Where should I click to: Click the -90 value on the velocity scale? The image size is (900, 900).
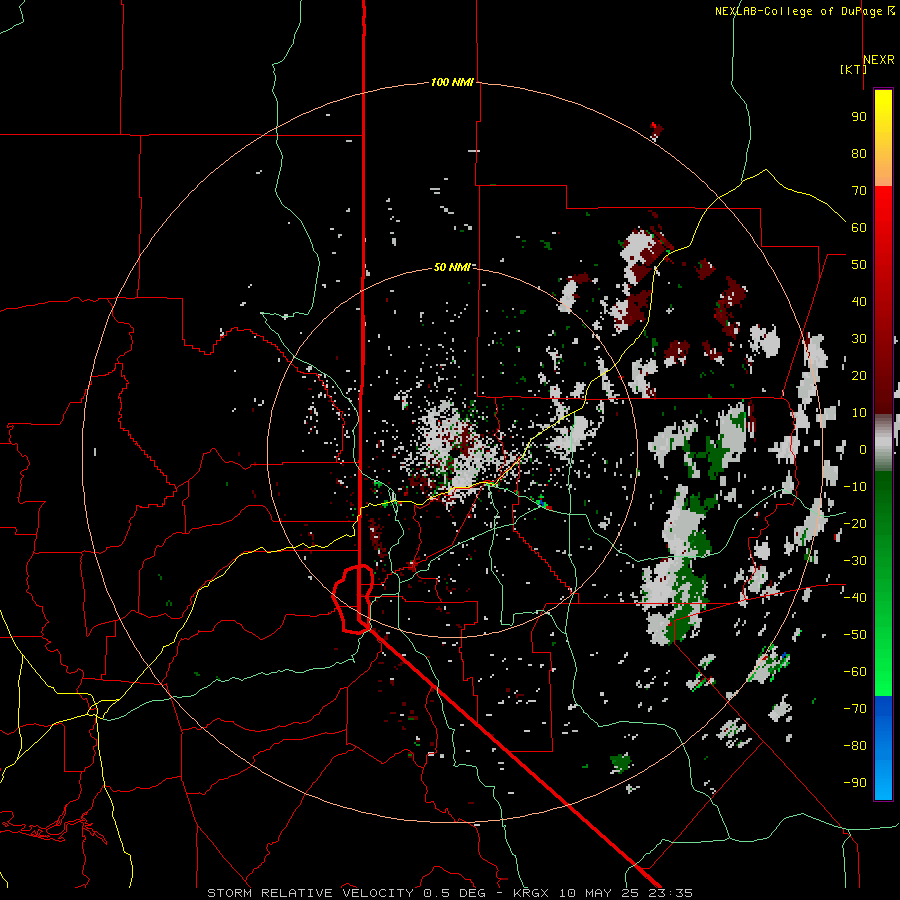855,783
